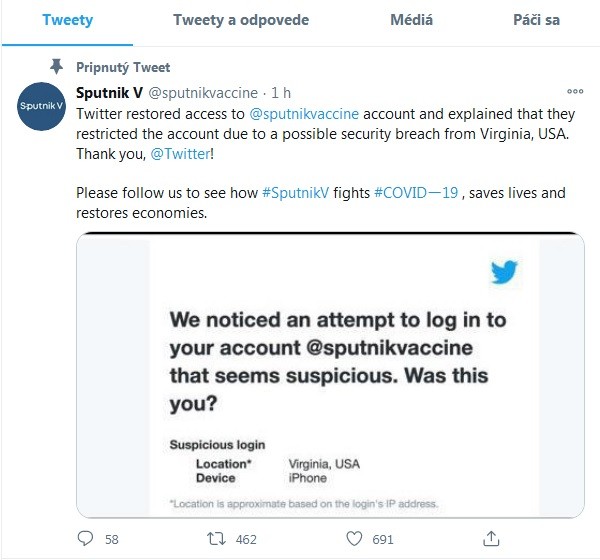Select the Médiá tab

click(x=411, y=20)
